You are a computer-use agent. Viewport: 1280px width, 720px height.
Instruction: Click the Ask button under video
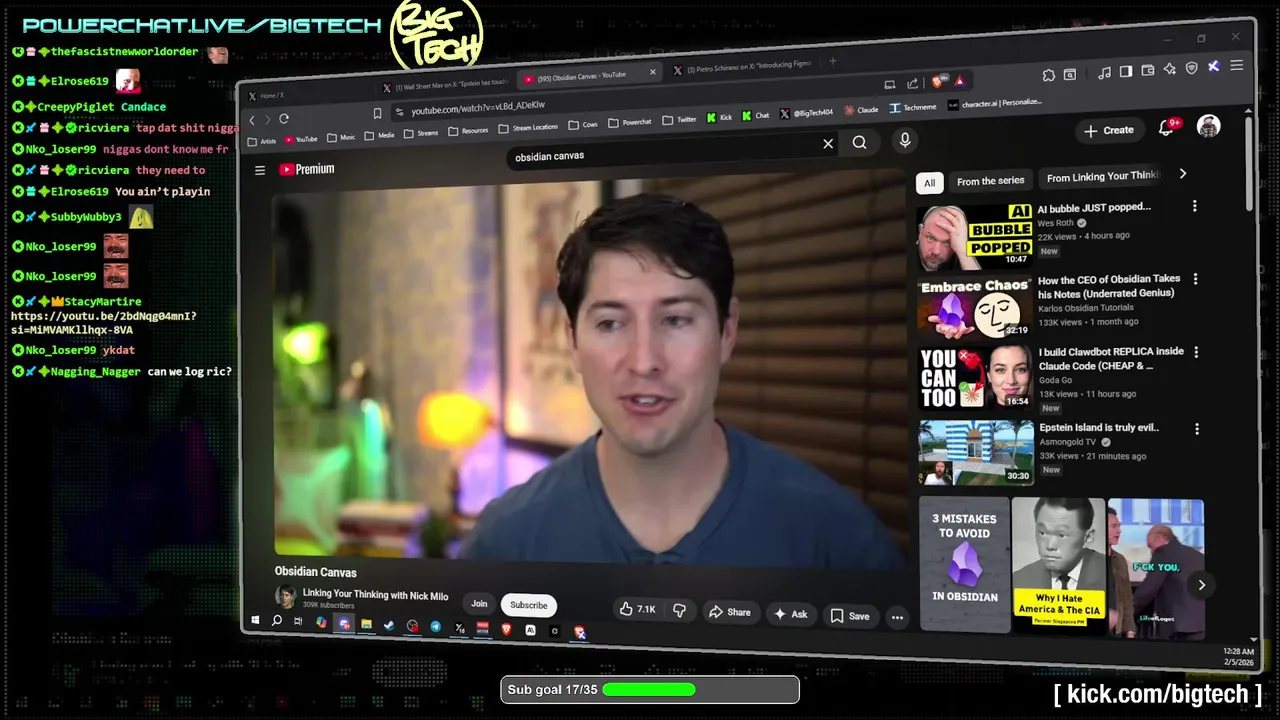click(790, 614)
